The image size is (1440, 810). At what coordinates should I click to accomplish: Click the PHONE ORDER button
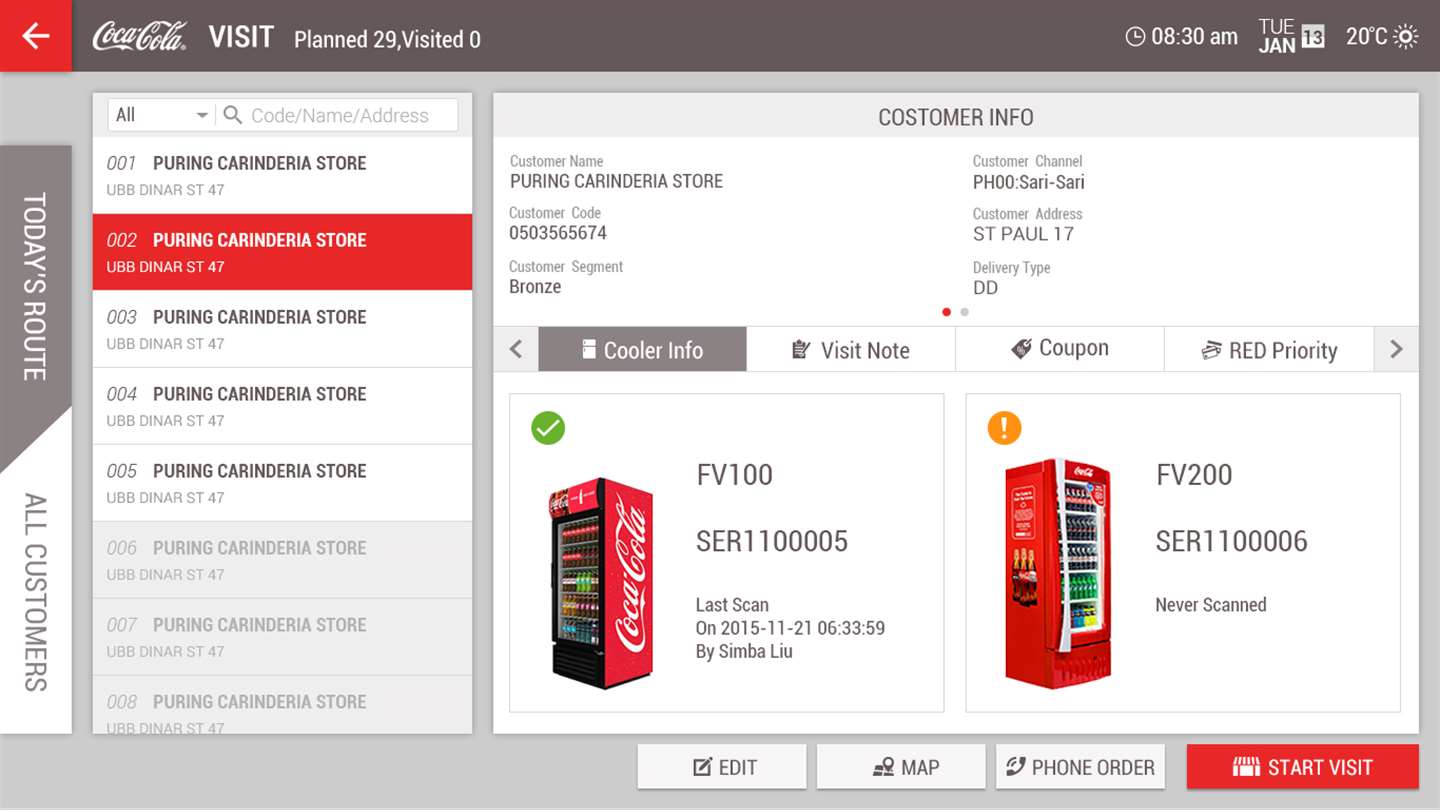pos(1080,767)
